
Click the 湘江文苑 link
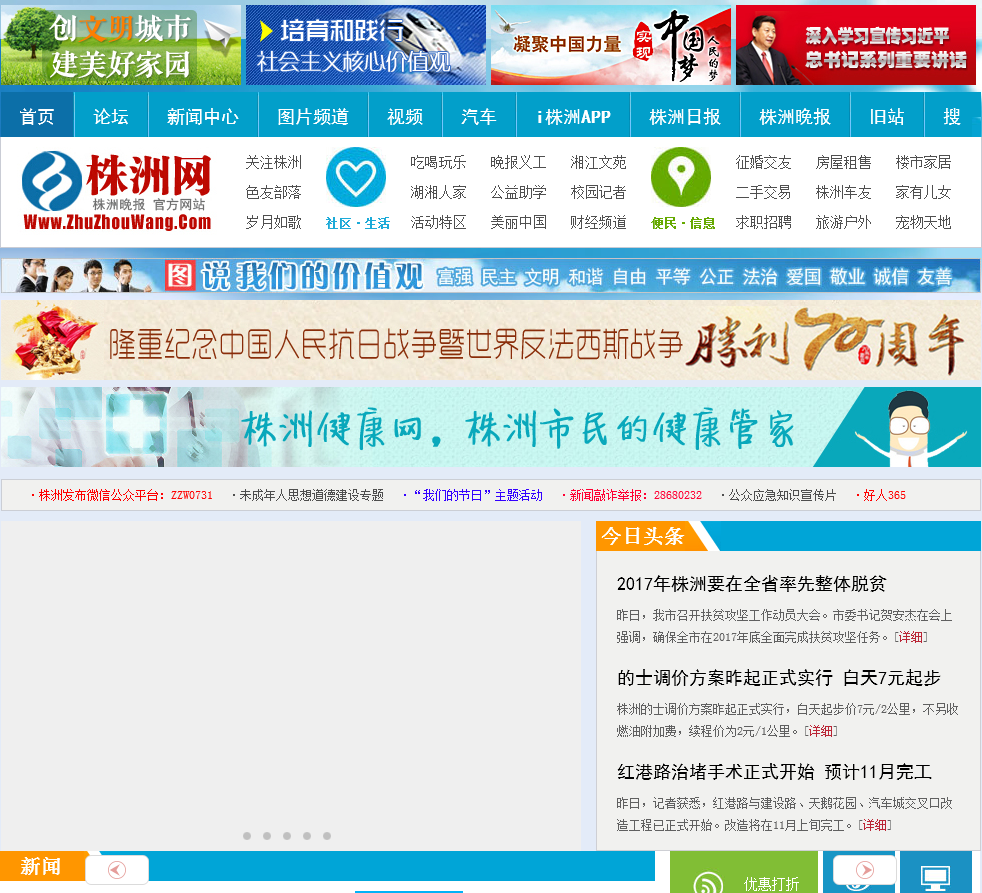[599, 162]
